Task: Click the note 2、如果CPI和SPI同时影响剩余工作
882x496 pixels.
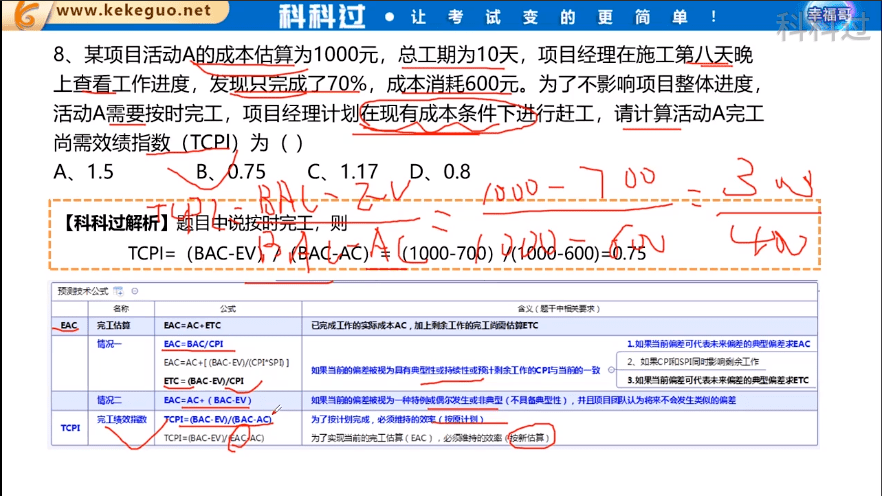Action: [x=693, y=362]
